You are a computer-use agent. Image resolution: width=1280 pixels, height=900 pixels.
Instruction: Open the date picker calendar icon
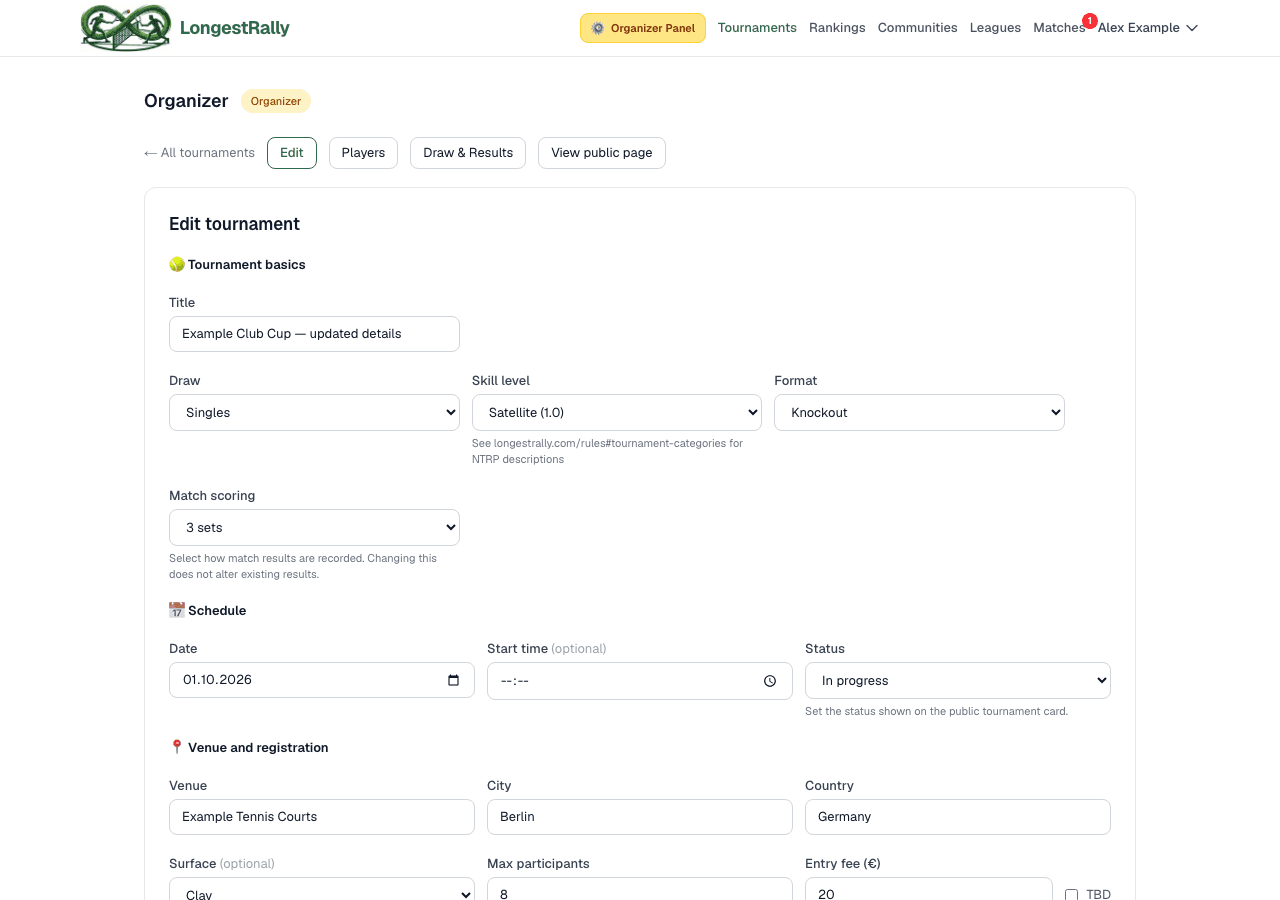pyautogui.click(x=454, y=680)
